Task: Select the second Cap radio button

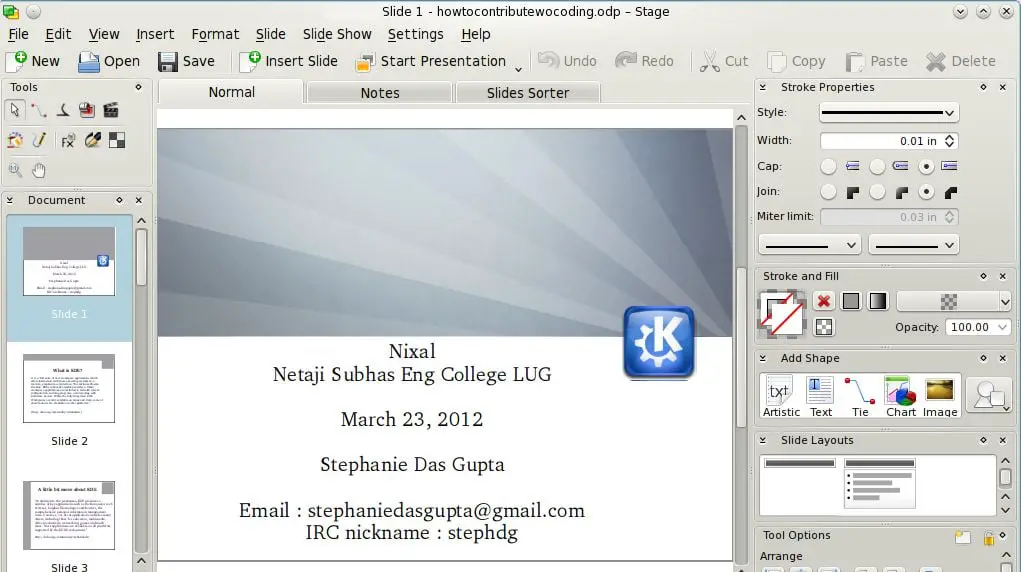Action: tap(877, 166)
